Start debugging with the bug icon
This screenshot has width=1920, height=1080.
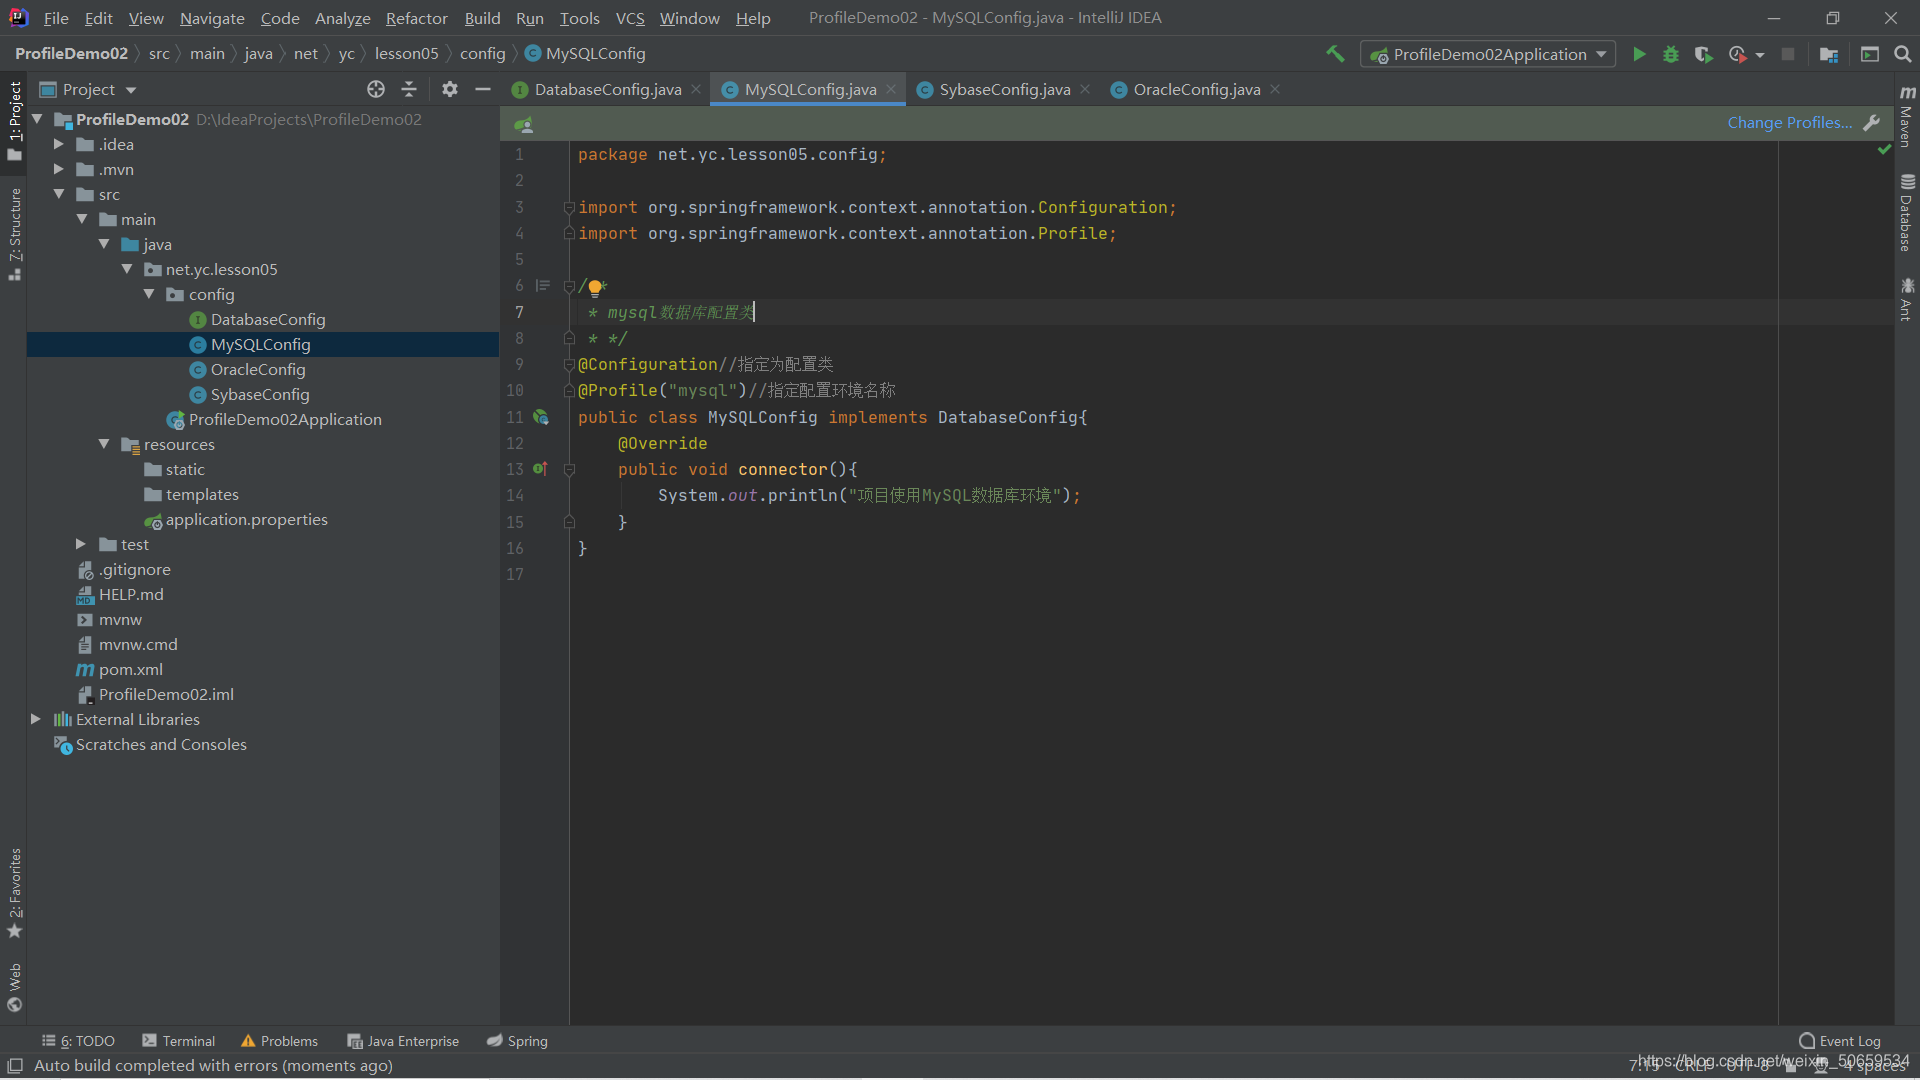(1671, 54)
